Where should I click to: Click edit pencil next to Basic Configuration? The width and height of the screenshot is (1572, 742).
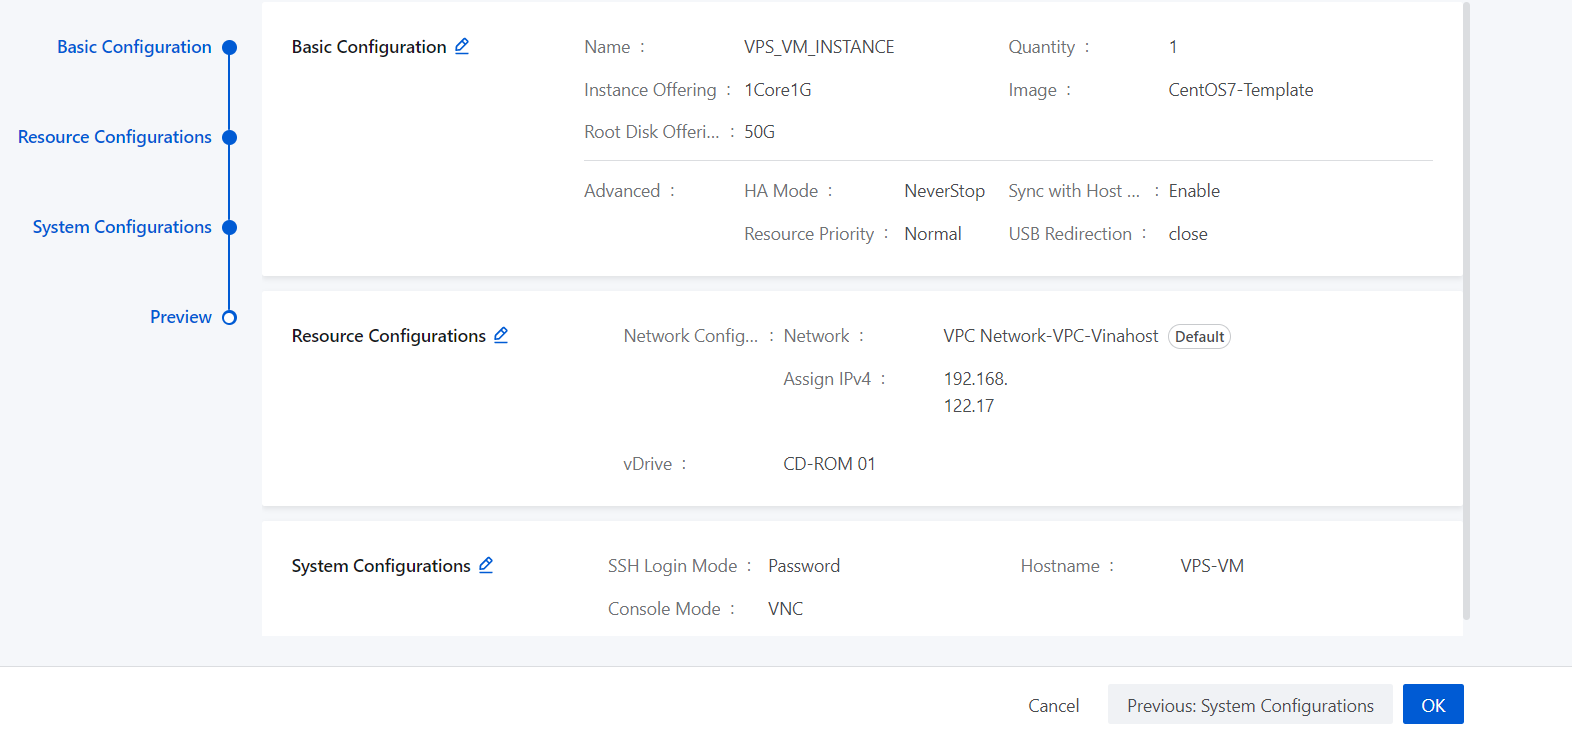pyautogui.click(x=462, y=46)
